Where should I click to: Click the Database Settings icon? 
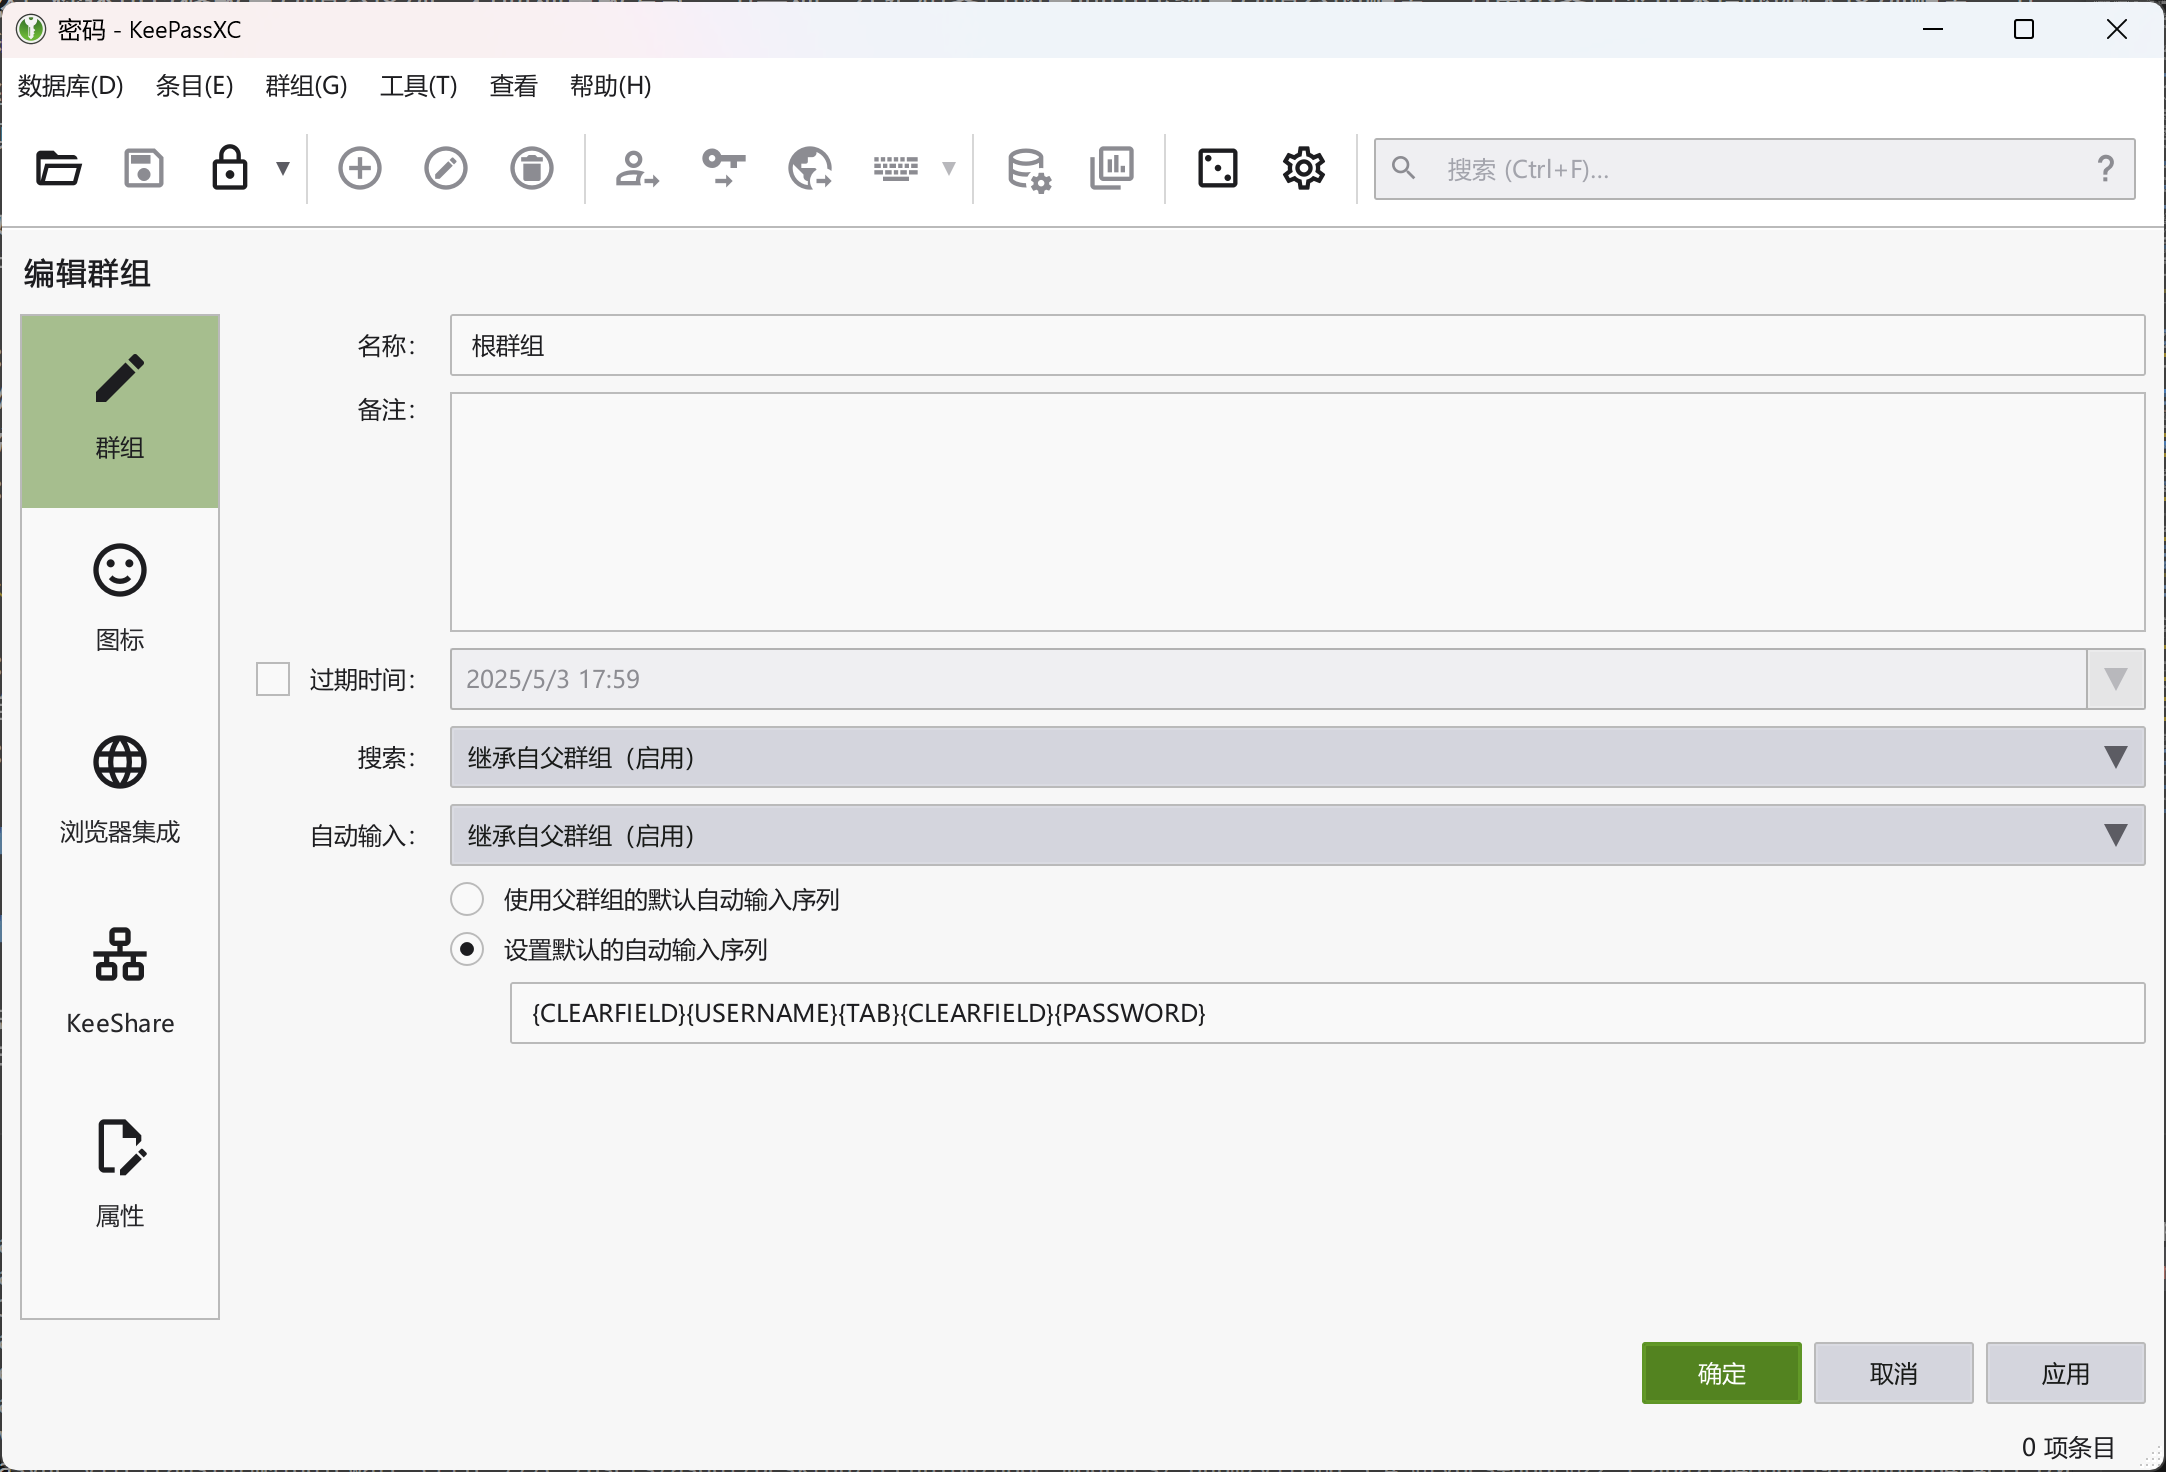coord(1028,169)
